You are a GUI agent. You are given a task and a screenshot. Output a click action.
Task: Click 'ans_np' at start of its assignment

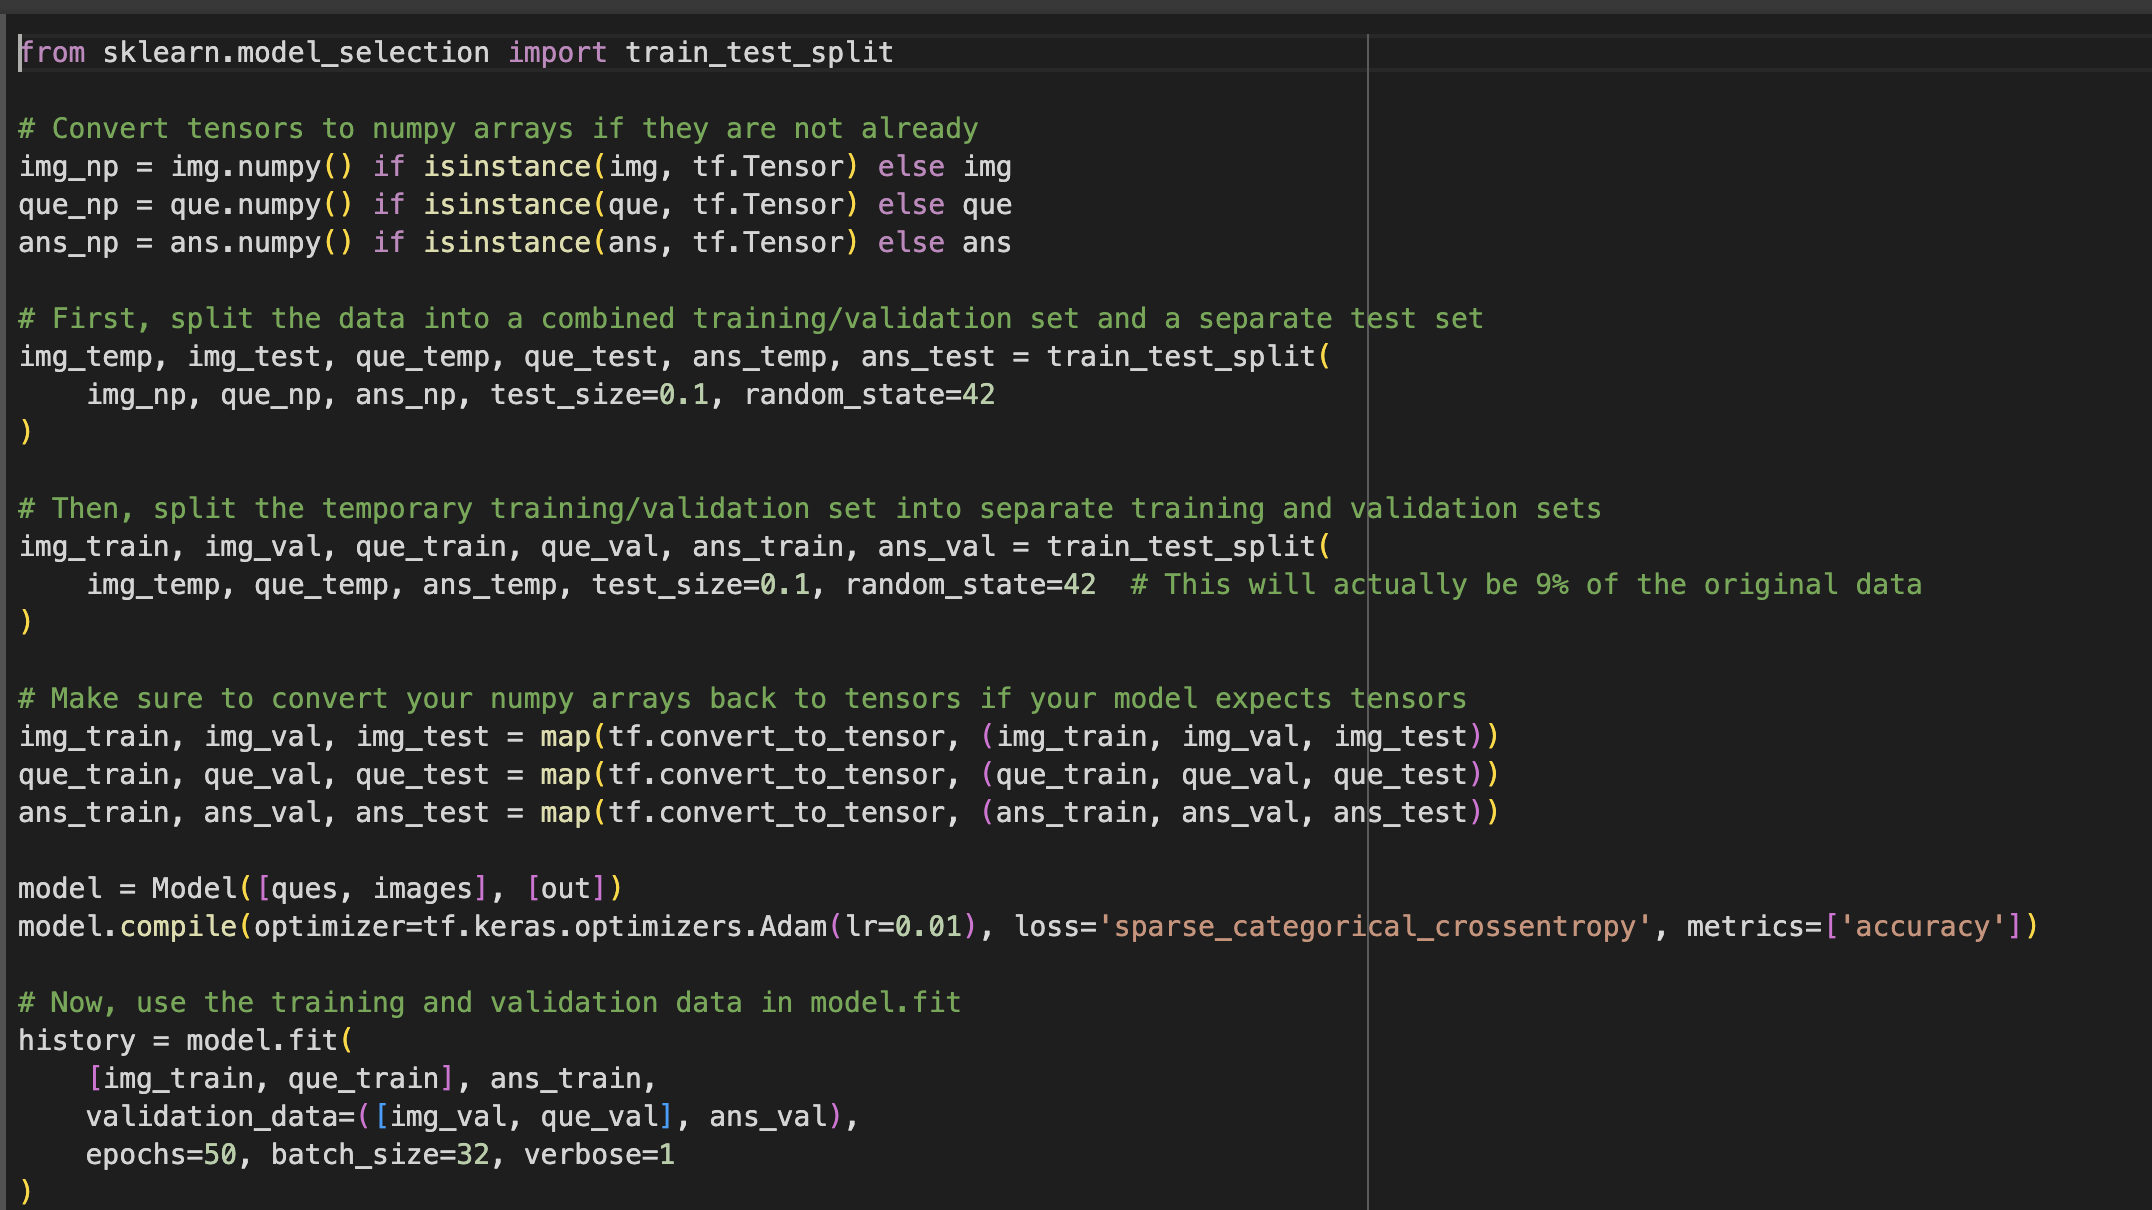[x=68, y=242]
